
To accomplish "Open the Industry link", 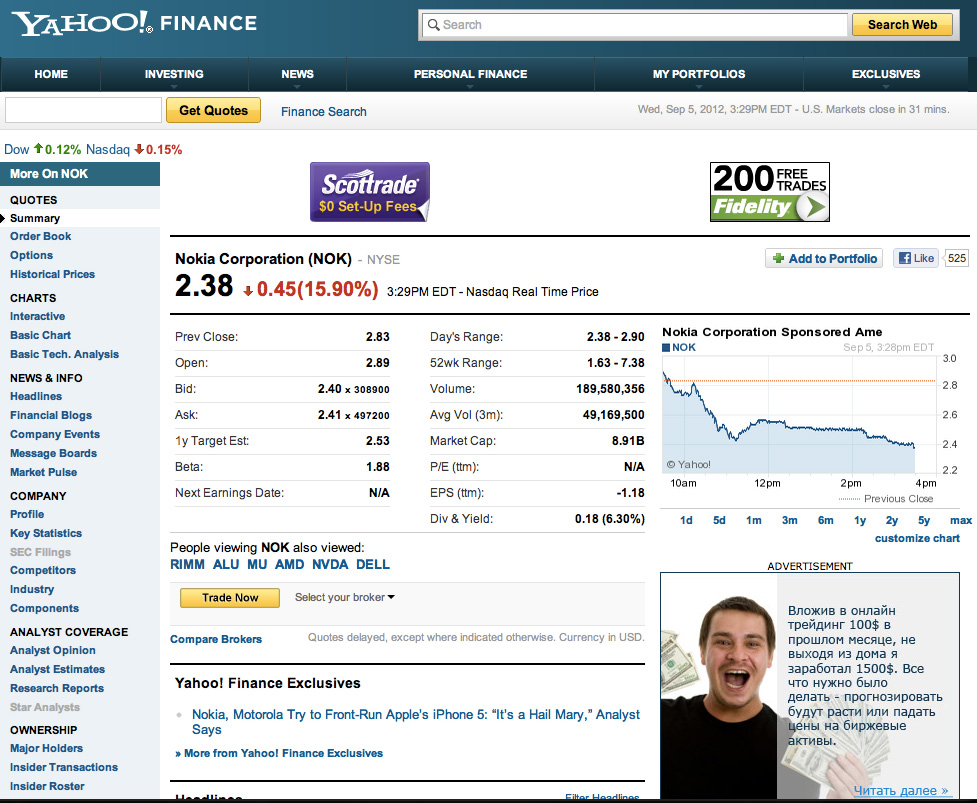I will [x=32, y=589].
